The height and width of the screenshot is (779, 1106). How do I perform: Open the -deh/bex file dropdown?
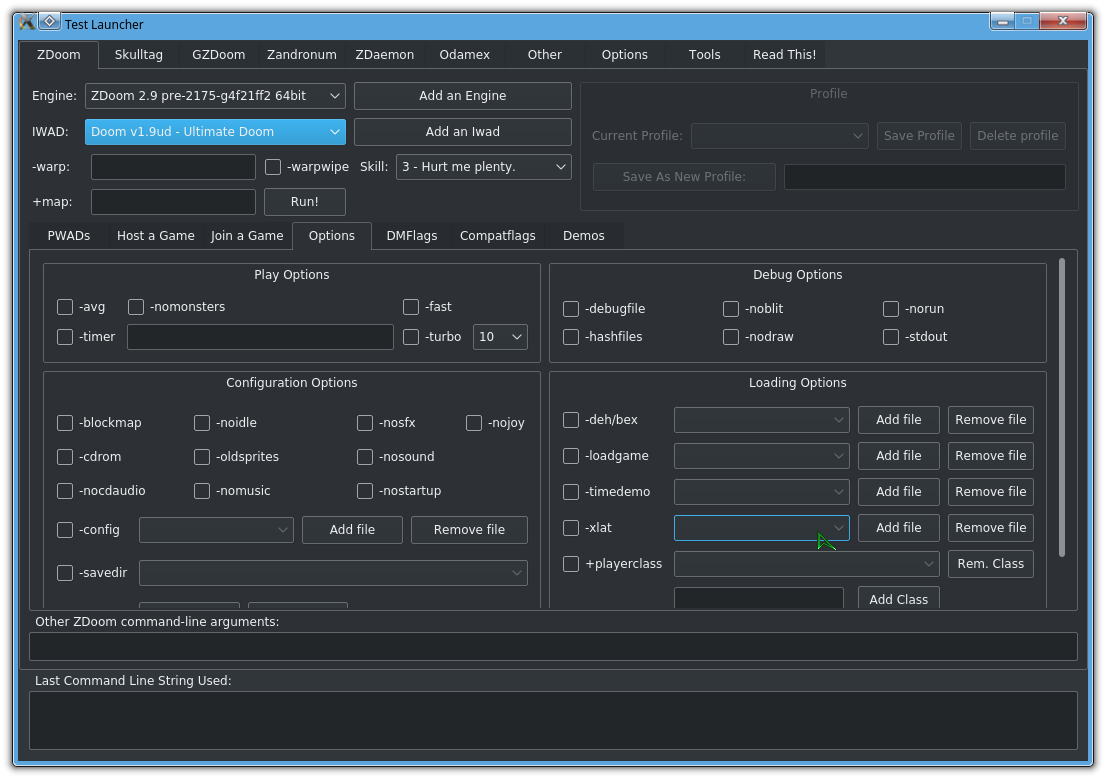761,420
